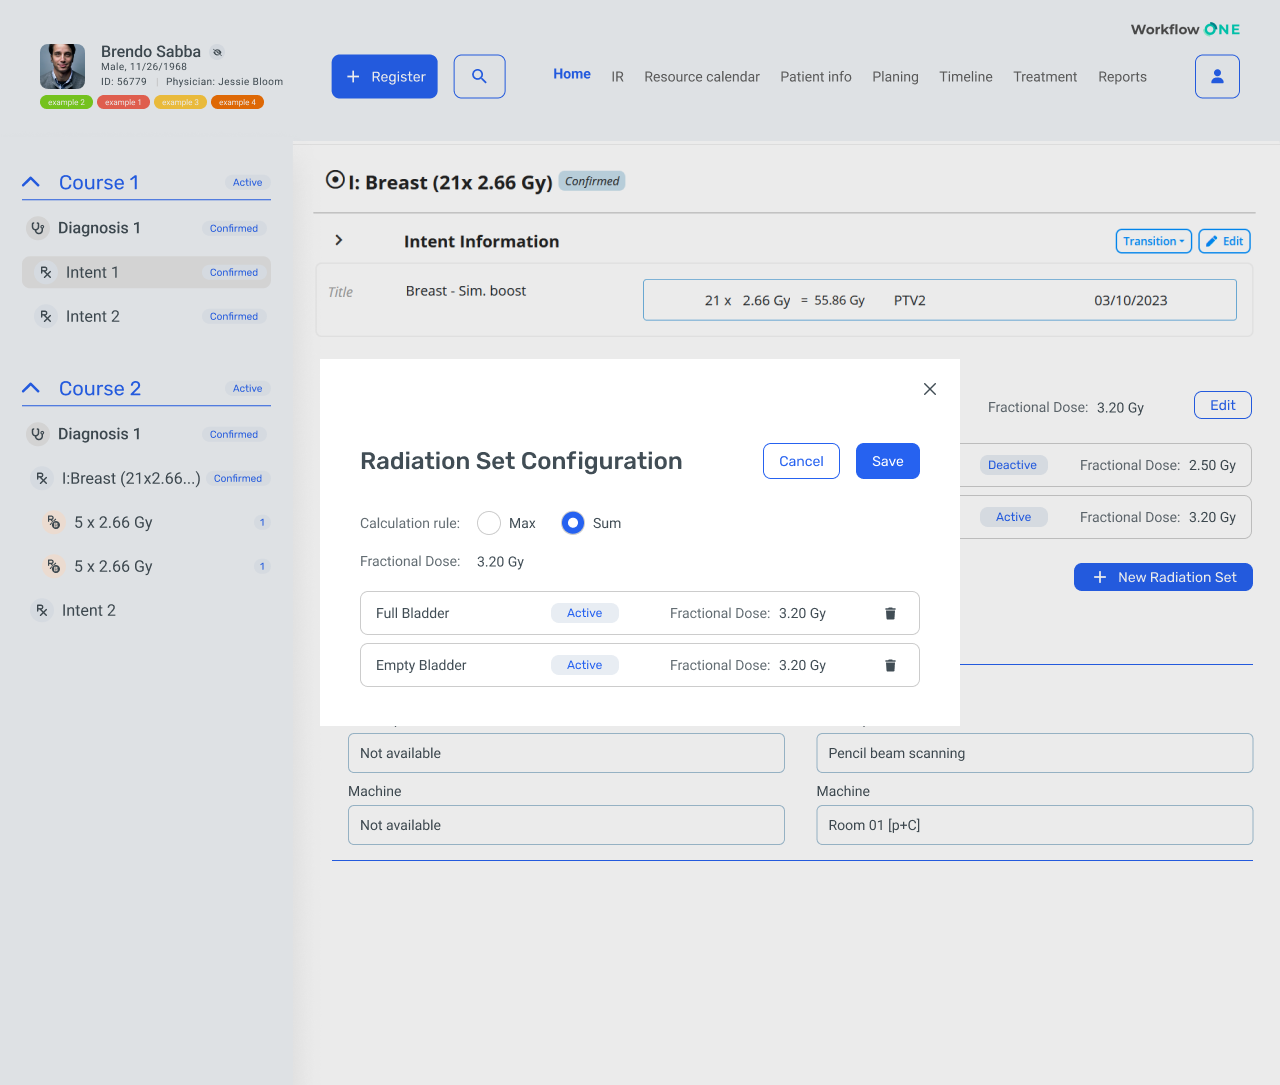Open the Transition dropdown
Image resolution: width=1280 pixels, height=1085 pixels.
(1154, 241)
